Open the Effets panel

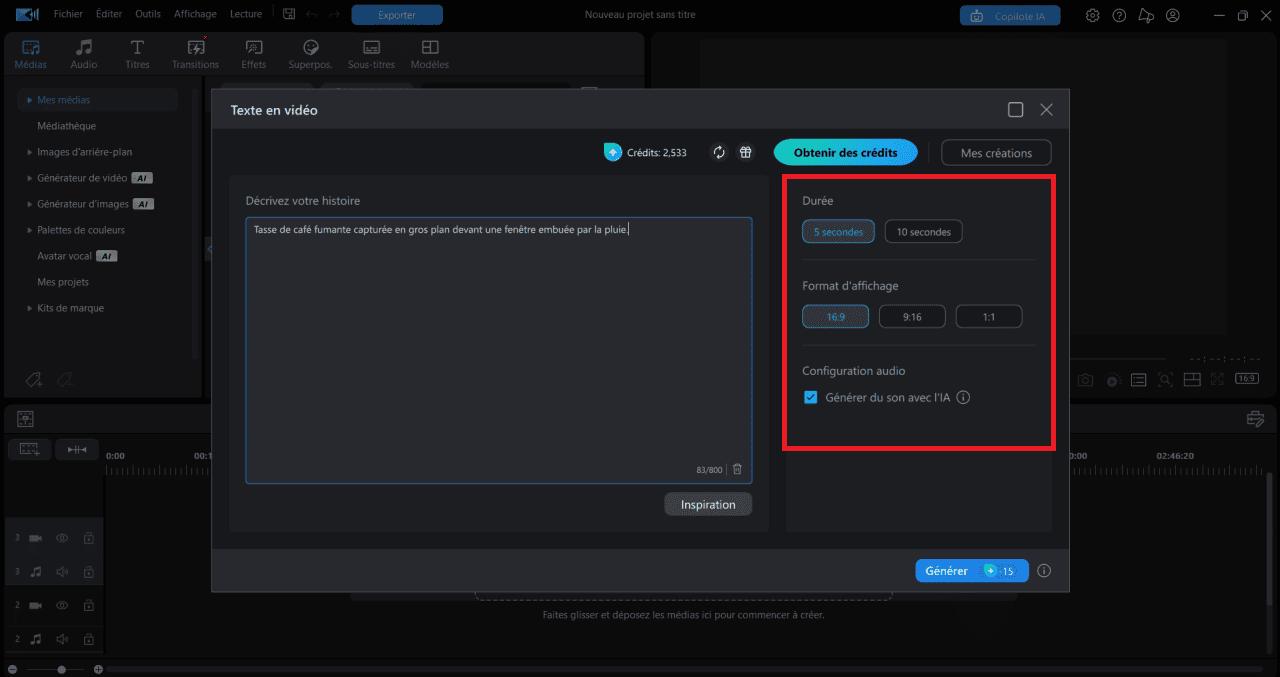[253, 52]
